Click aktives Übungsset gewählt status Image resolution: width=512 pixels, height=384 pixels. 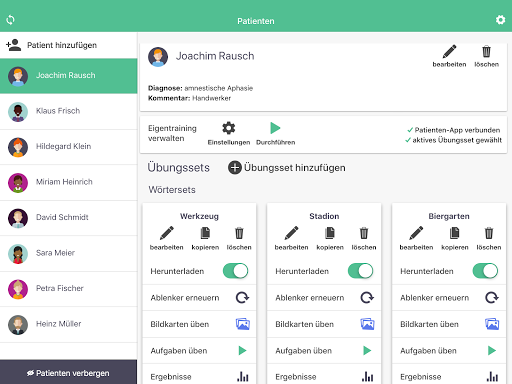coord(453,140)
